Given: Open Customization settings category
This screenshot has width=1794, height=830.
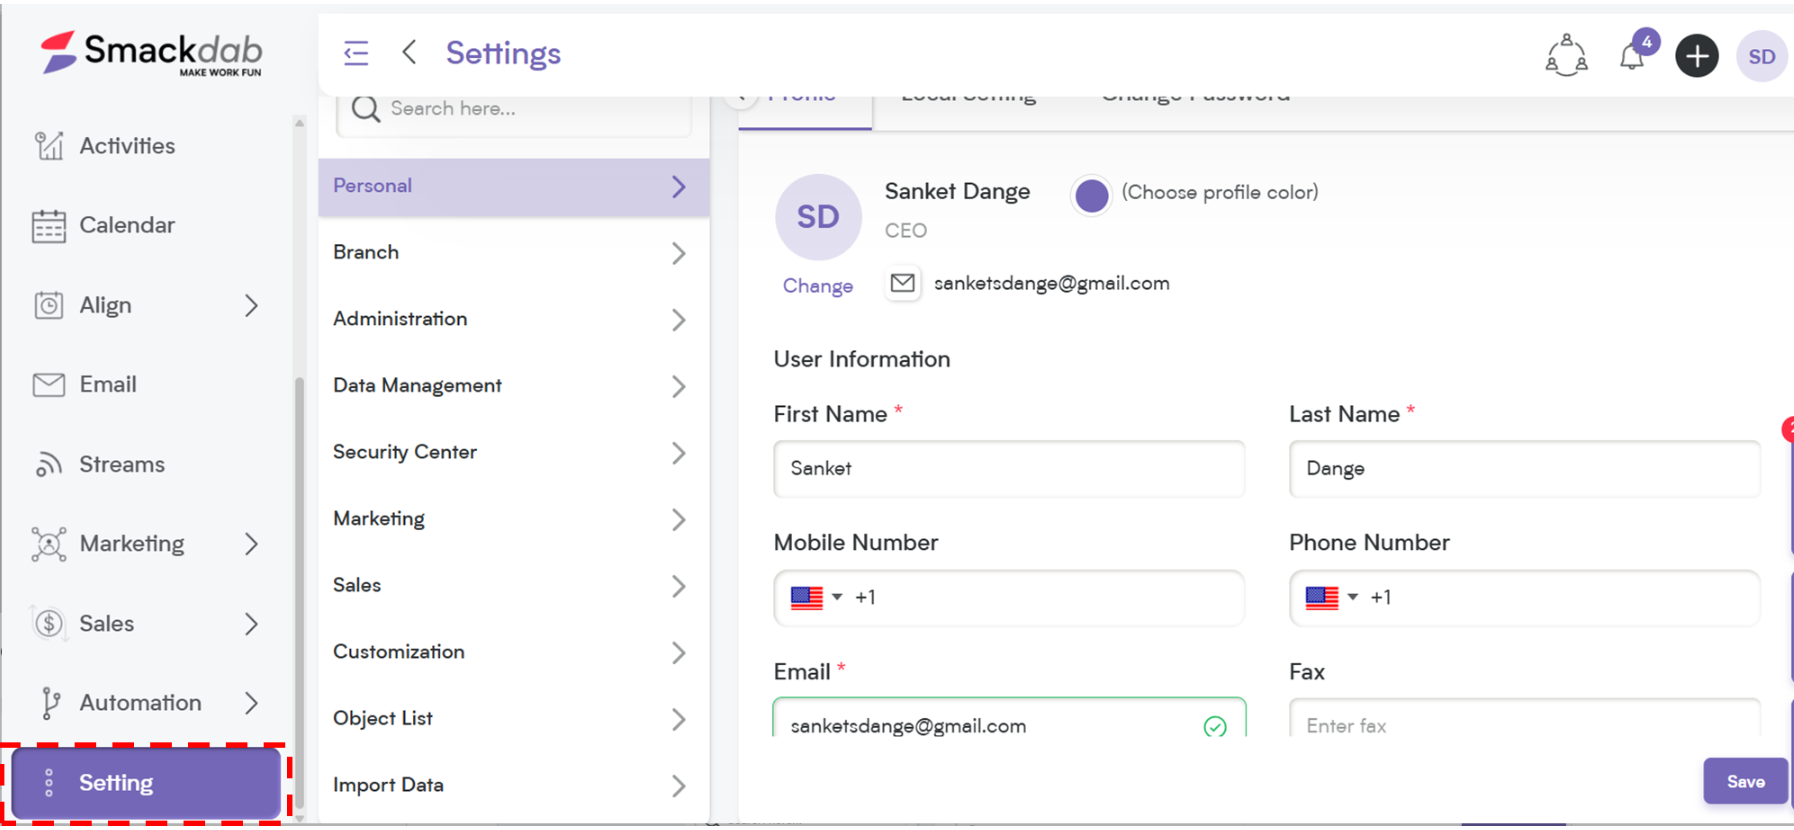Looking at the screenshot, I should [513, 652].
